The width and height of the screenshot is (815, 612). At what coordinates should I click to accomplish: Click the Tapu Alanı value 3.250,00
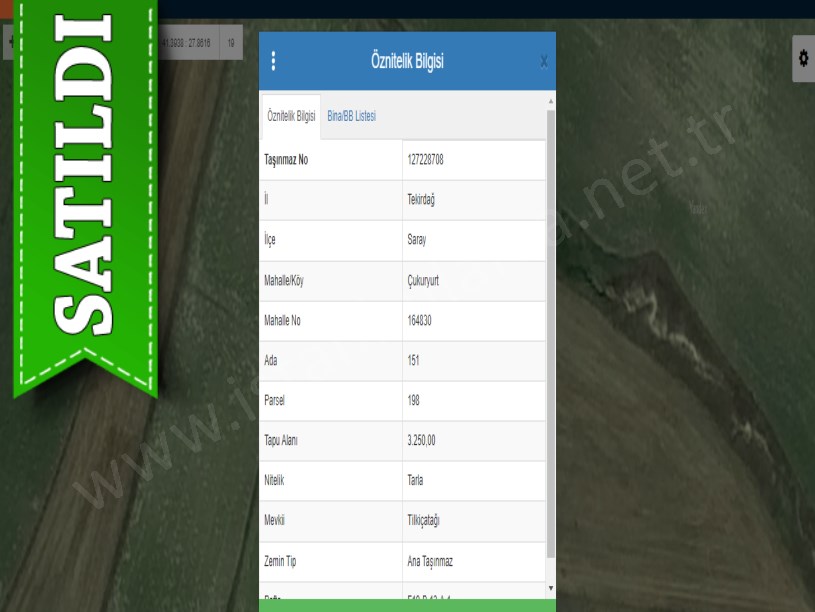coord(422,441)
